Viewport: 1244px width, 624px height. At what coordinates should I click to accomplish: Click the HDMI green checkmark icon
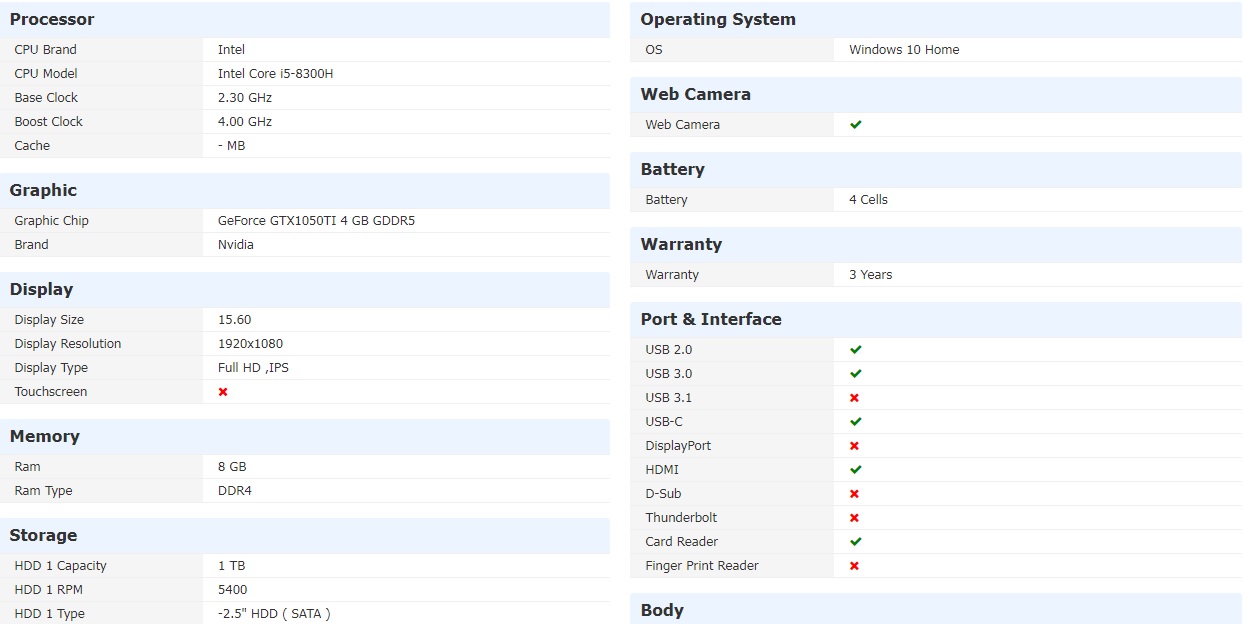(x=856, y=470)
